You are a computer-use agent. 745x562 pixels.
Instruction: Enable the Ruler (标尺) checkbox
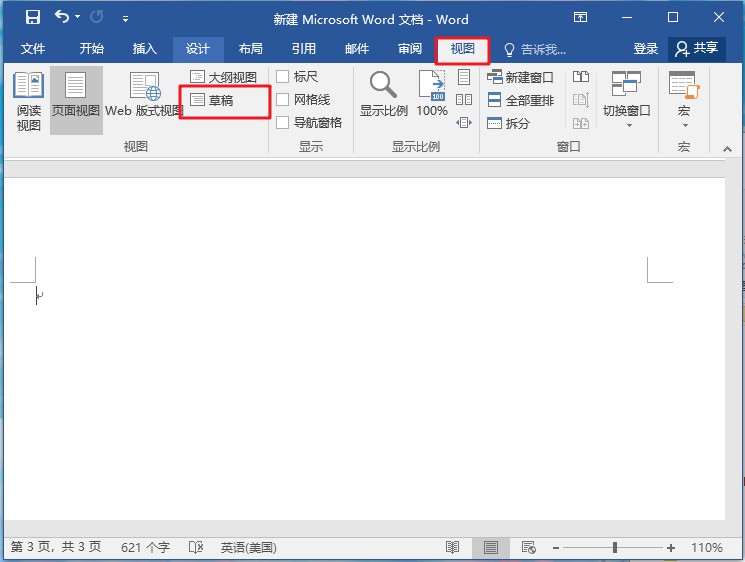283,77
